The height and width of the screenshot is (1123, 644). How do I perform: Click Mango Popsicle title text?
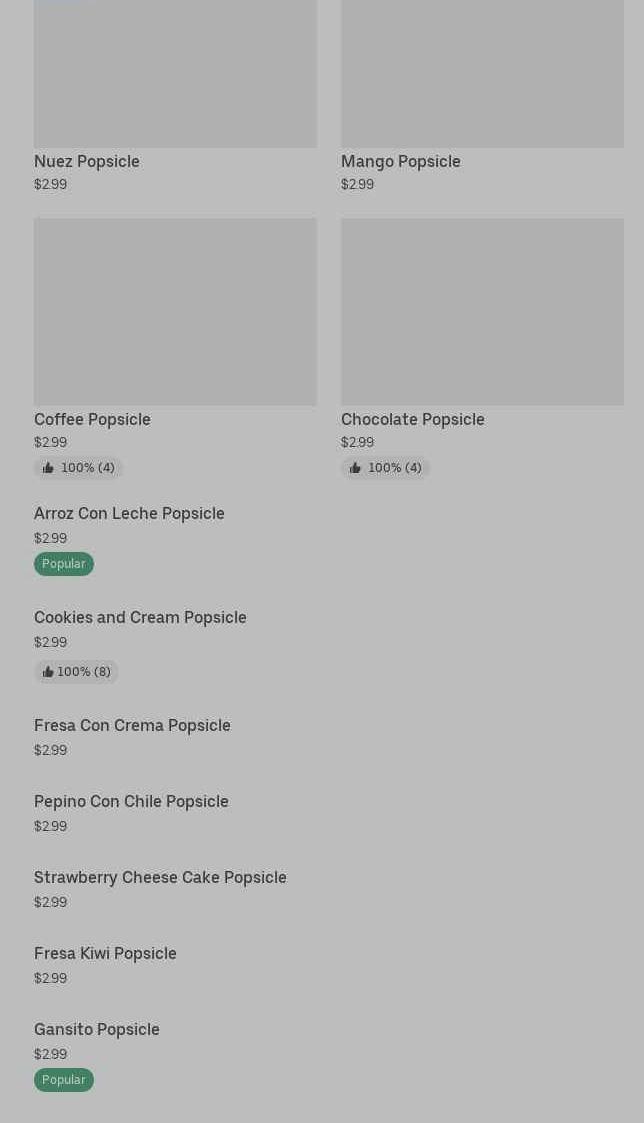401,162
